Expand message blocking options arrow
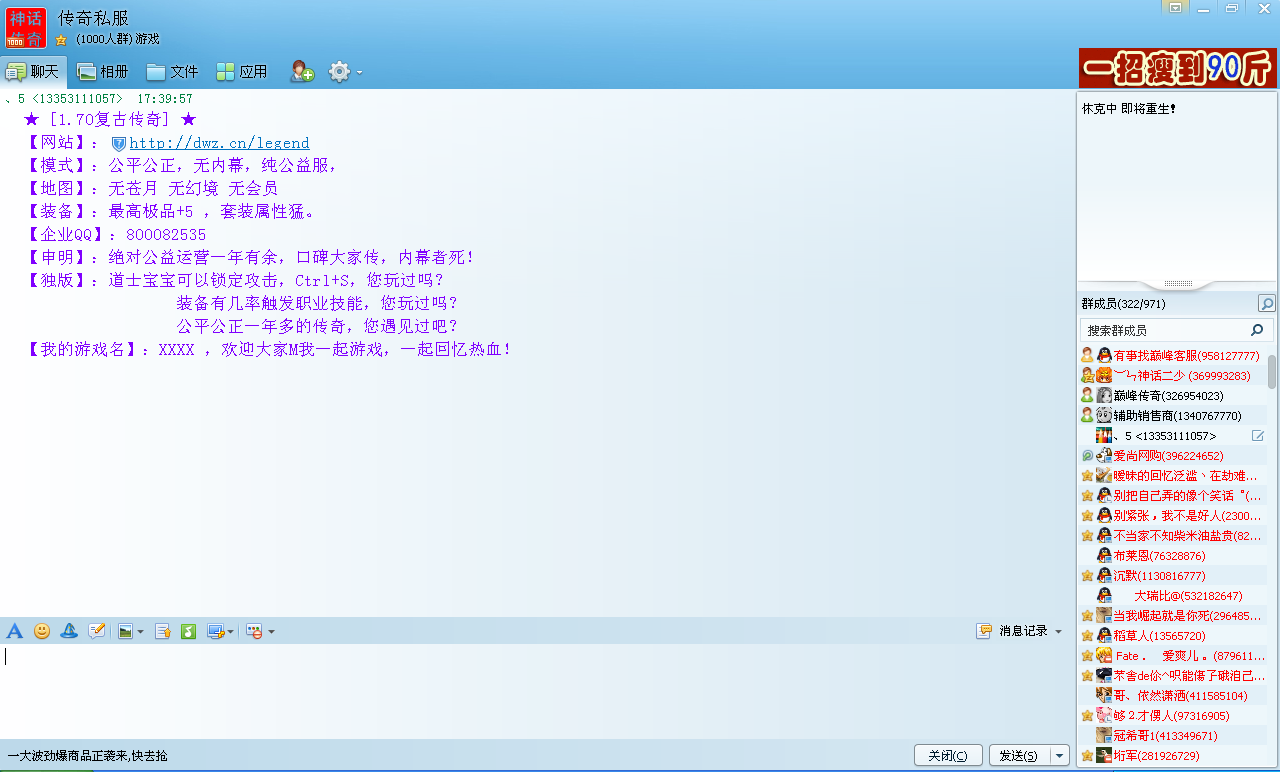 [271, 632]
